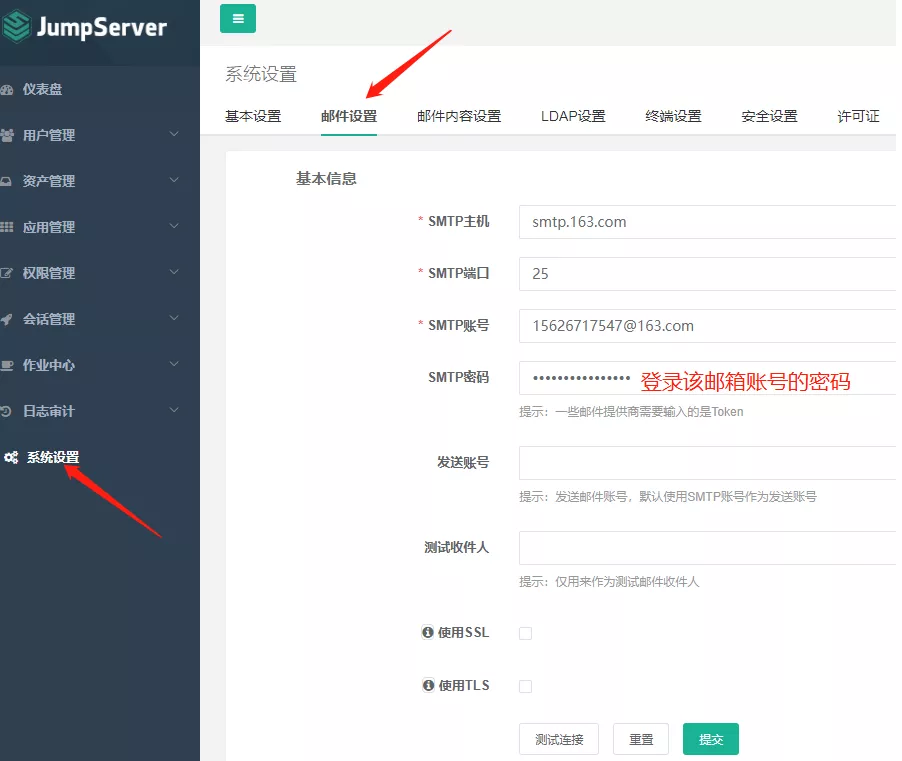Open the 安全设置 tab

[x=769, y=116]
